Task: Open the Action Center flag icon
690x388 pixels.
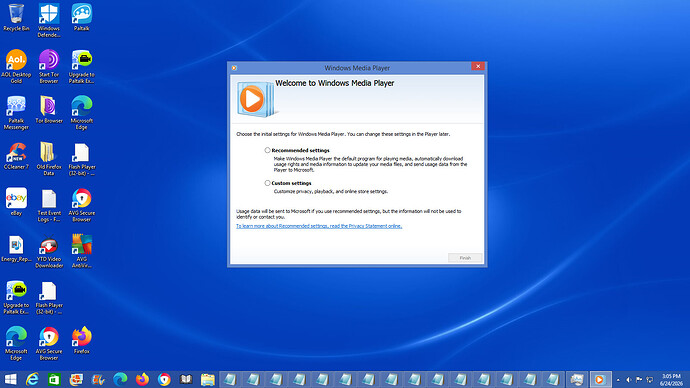Action: click(x=639, y=380)
